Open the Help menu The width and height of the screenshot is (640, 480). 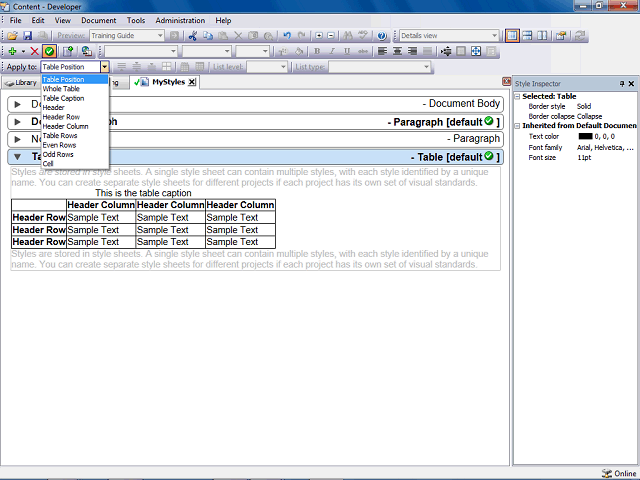tap(223, 20)
